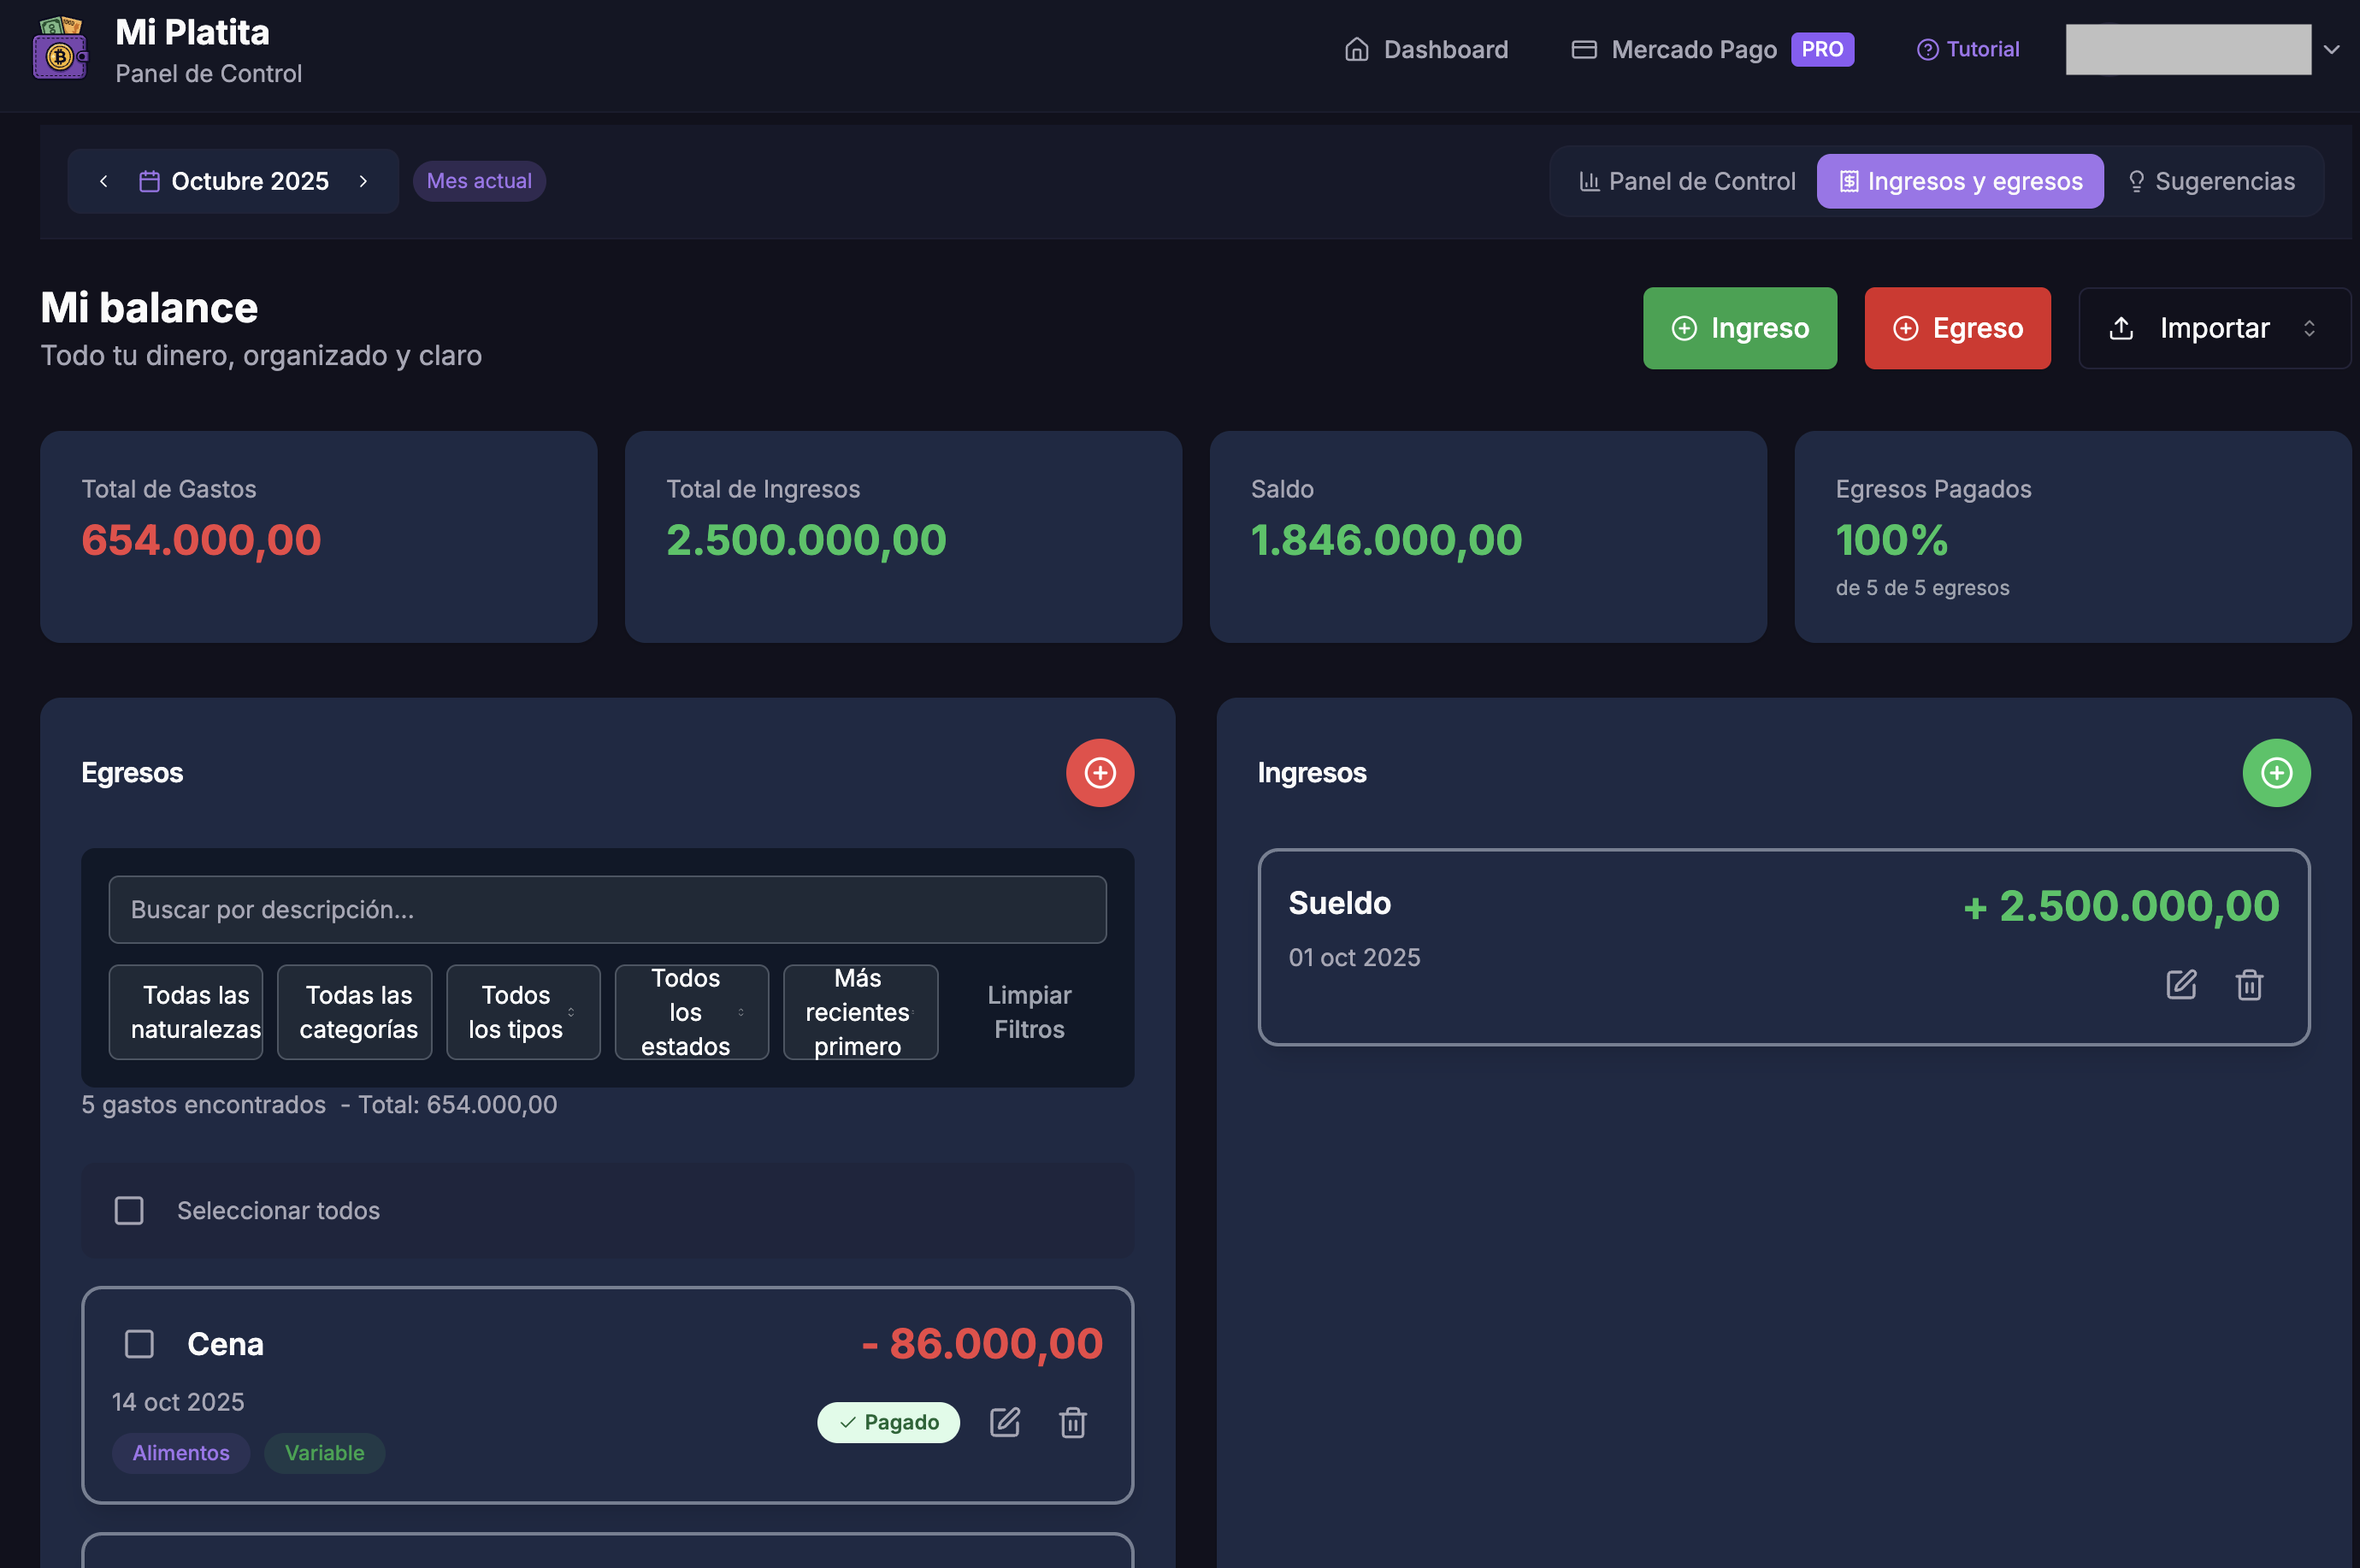Click Limpiar Filtros
The height and width of the screenshot is (1568, 2360).
(1029, 1012)
